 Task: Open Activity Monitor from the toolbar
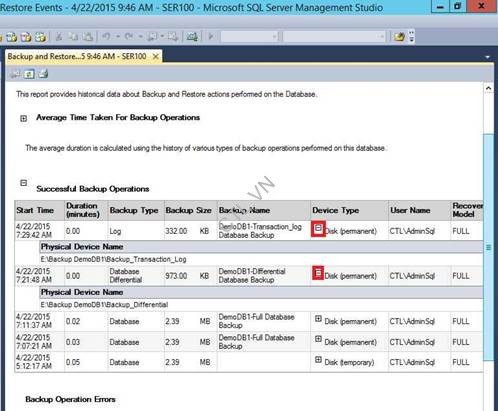[192, 36]
